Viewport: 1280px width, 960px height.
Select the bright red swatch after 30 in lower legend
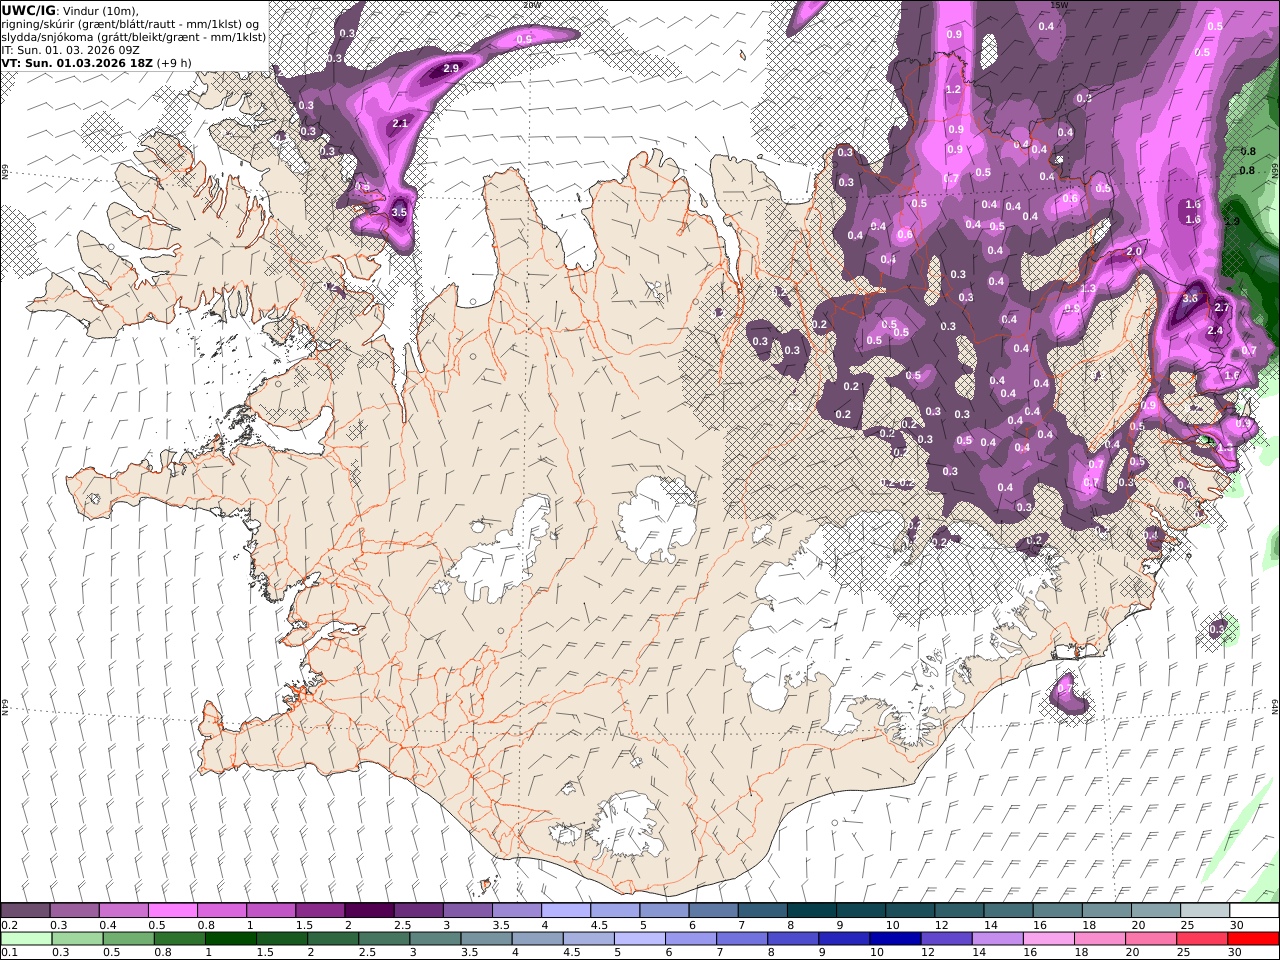[x=1253, y=939]
